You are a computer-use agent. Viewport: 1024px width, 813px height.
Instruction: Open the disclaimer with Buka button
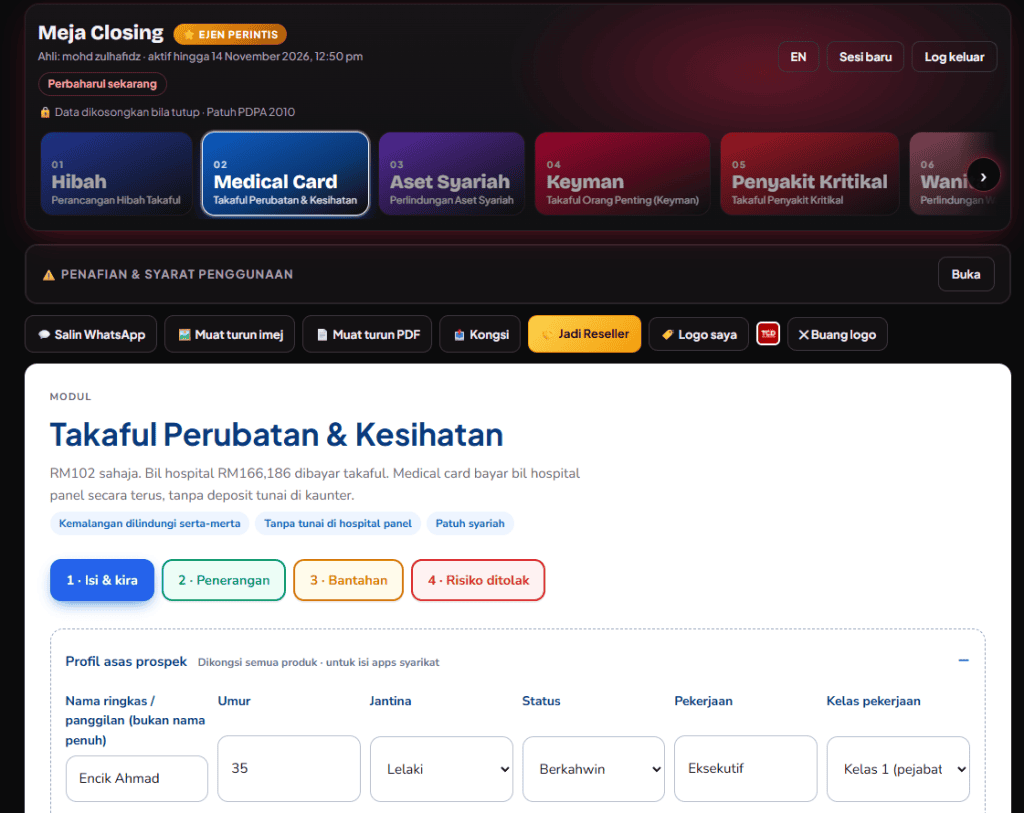[x=966, y=274]
